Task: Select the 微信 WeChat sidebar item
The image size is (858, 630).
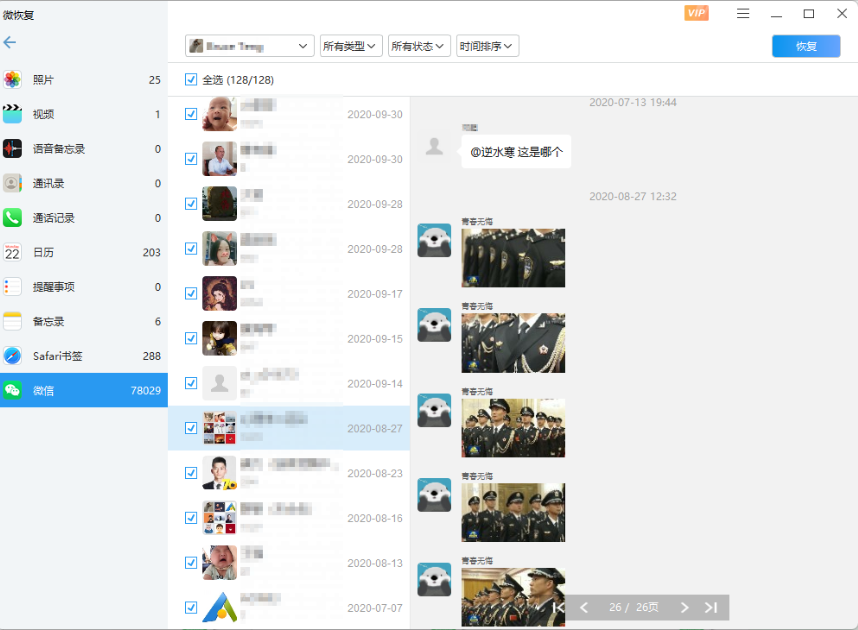Action: point(83,390)
